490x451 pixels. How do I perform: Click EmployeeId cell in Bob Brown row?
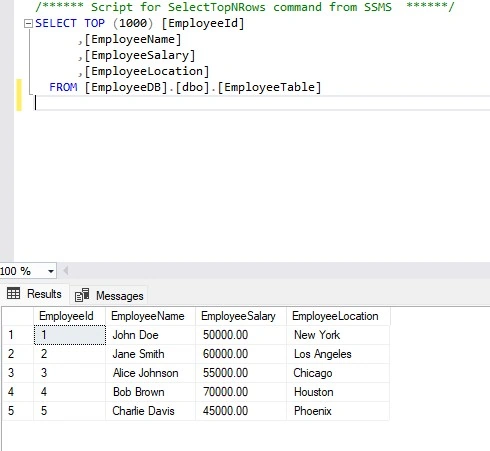click(70, 392)
